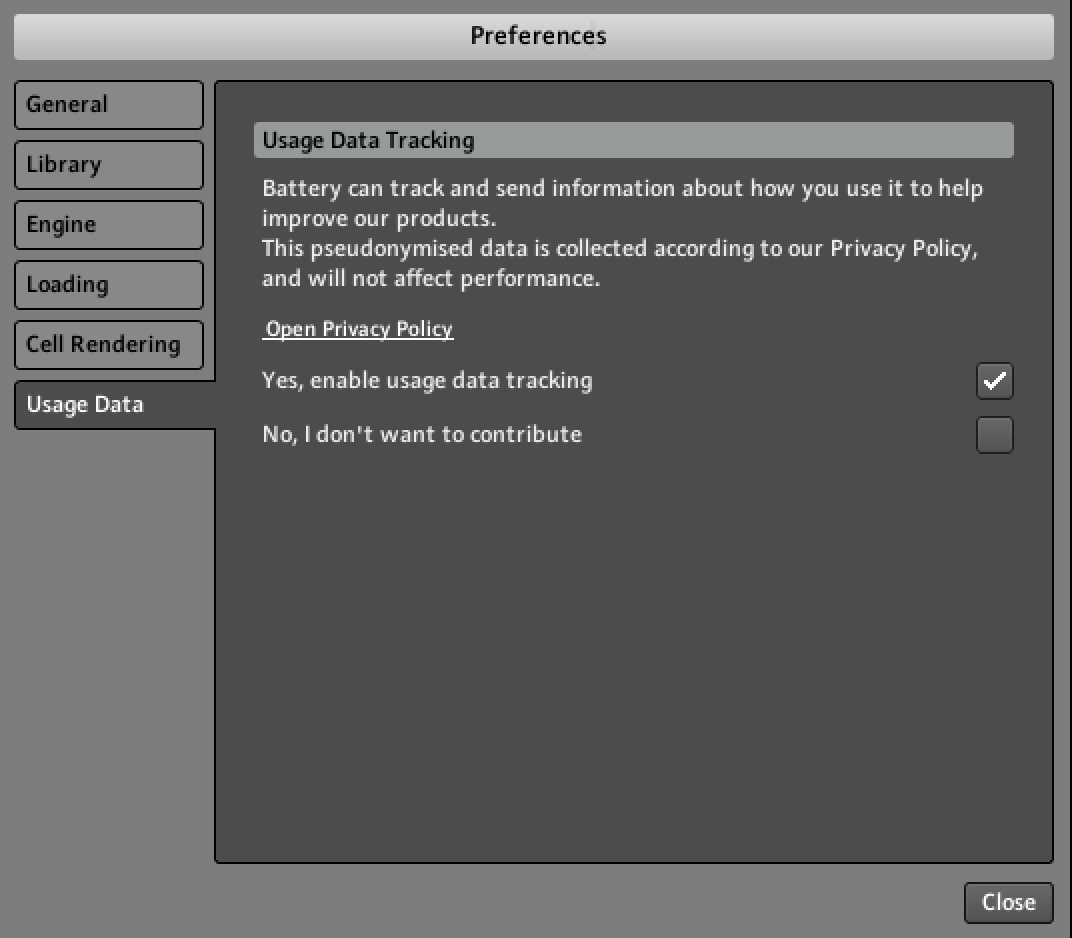Click empty panel area below the checkboxes
1072x938 pixels.
pos(633,650)
